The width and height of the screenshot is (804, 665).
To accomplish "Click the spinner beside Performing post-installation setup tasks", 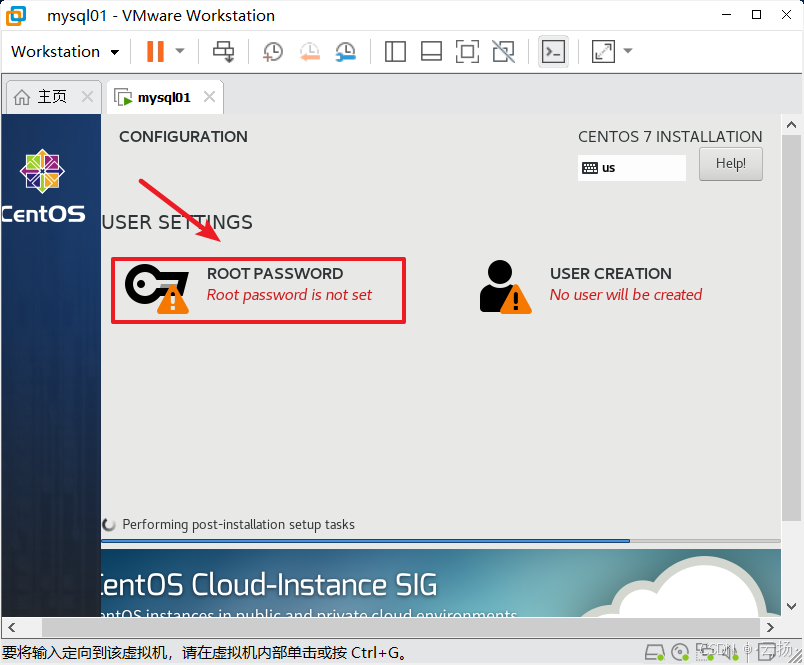I will tap(109, 525).
